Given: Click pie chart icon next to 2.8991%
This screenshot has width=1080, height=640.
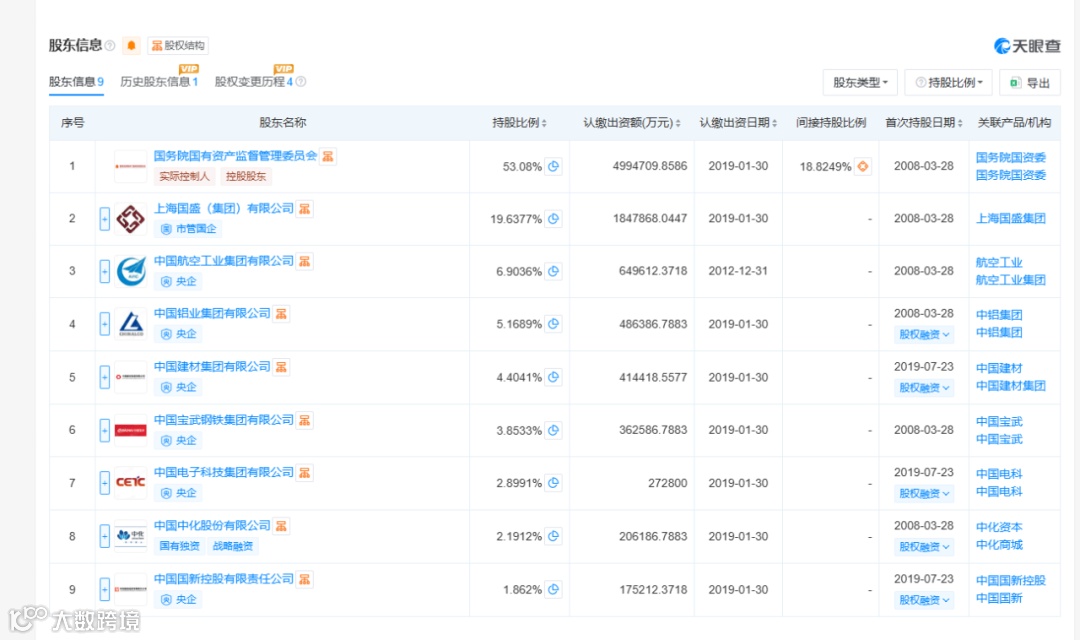Looking at the screenshot, I should [x=553, y=483].
